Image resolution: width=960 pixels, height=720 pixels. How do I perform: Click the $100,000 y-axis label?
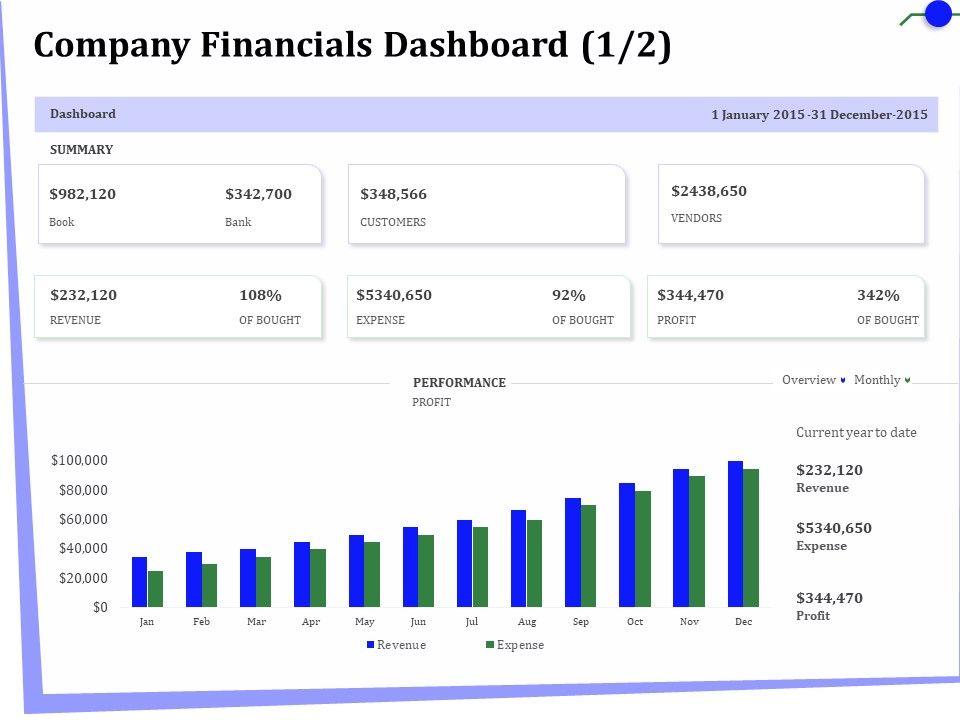pyautogui.click(x=80, y=460)
